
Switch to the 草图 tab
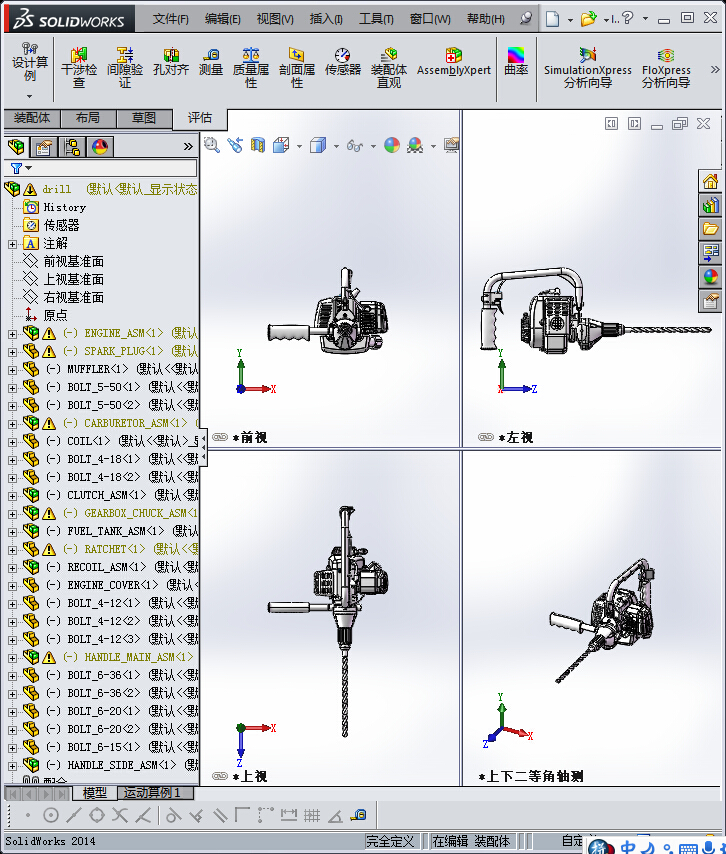(x=144, y=118)
